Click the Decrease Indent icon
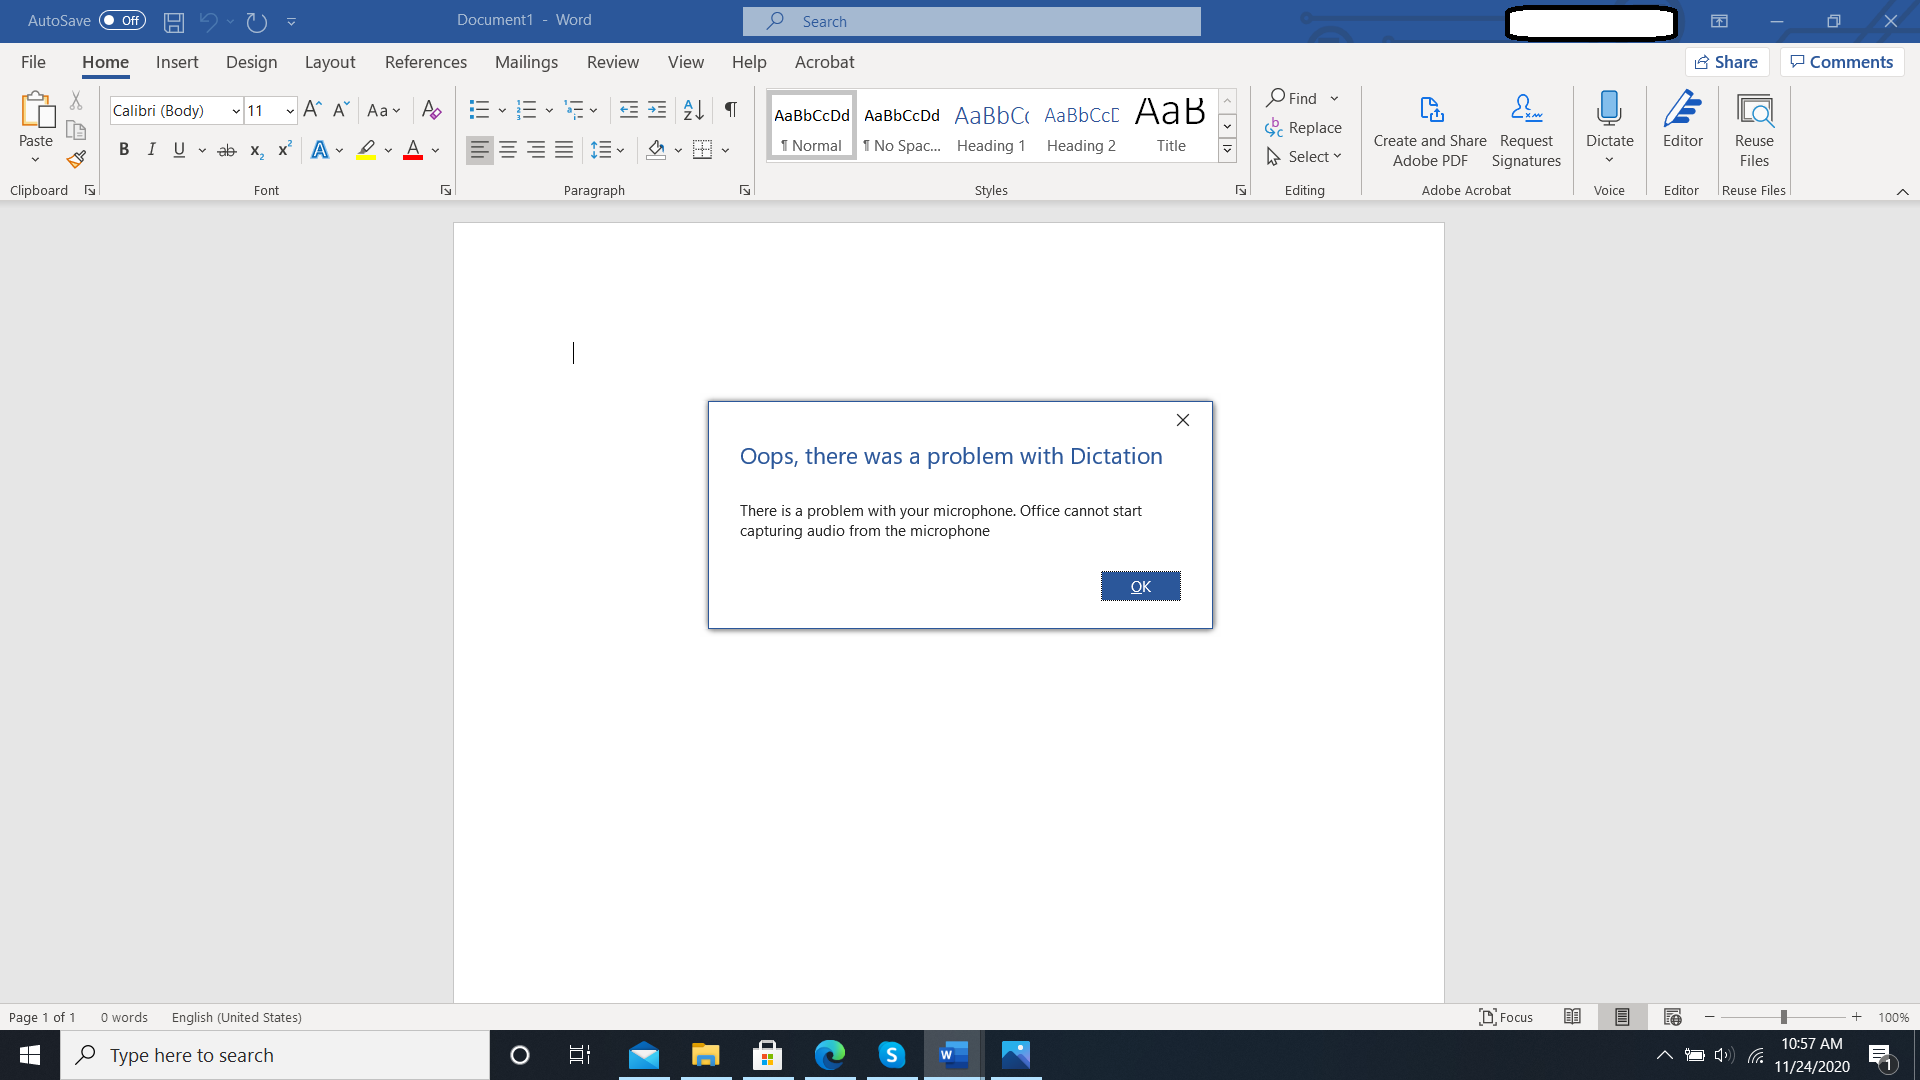Viewport: 1920px width, 1080px height. click(x=629, y=110)
